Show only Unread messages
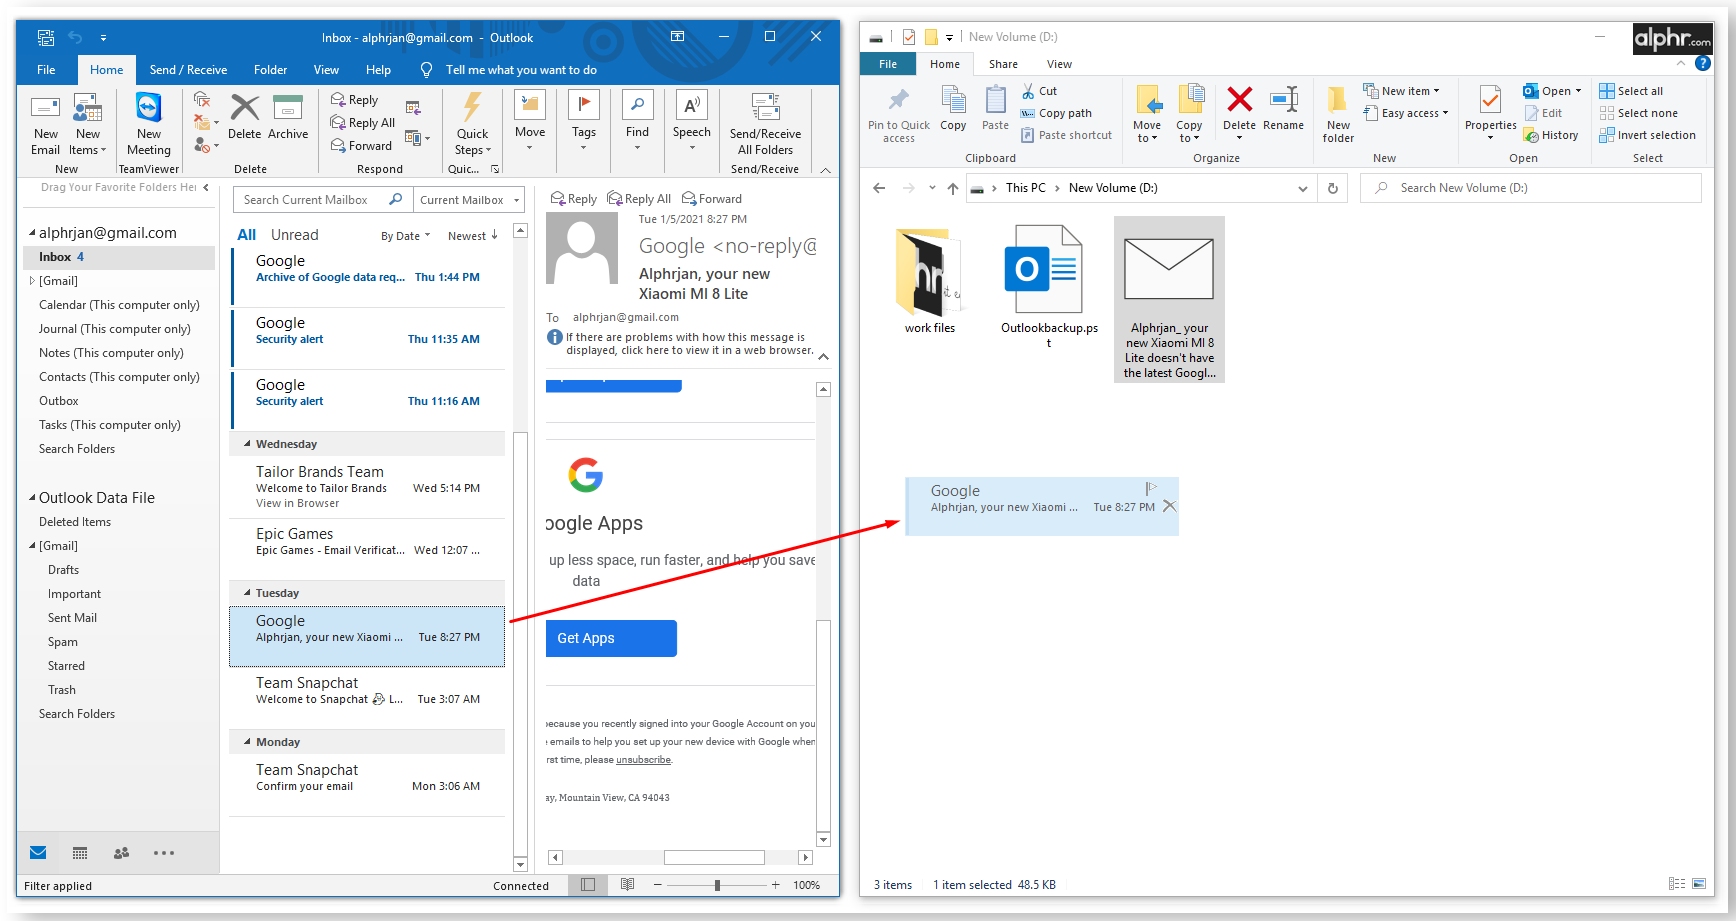The image size is (1736, 921). point(294,235)
